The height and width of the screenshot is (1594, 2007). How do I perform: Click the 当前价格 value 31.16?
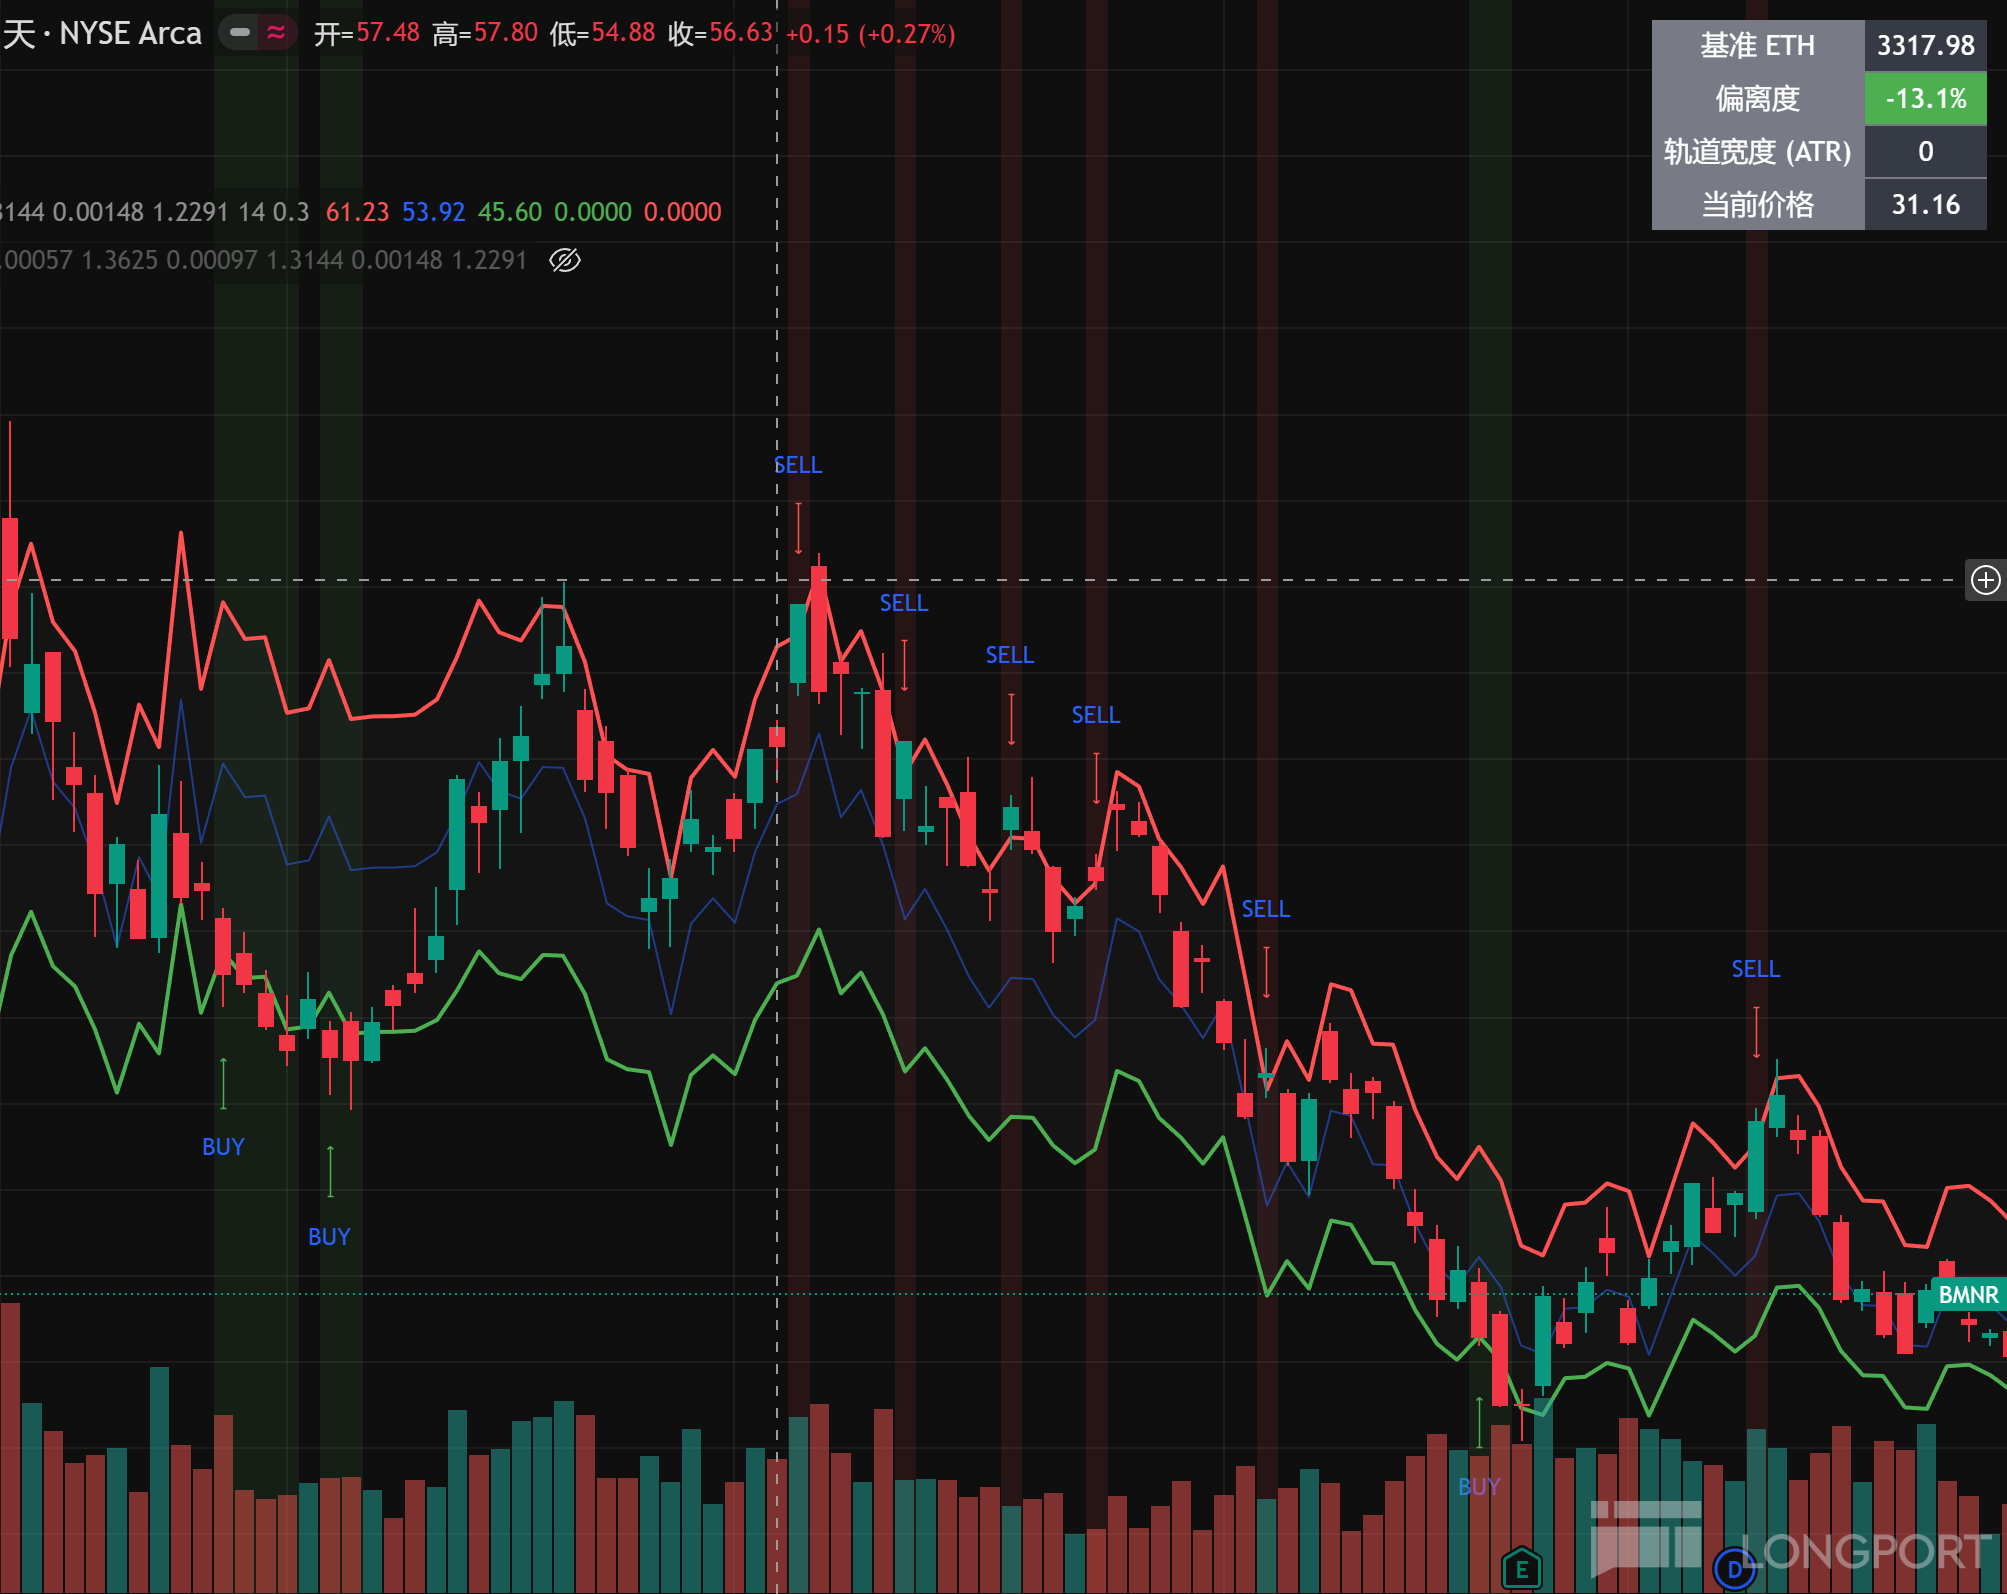[x=1925, y=205]
